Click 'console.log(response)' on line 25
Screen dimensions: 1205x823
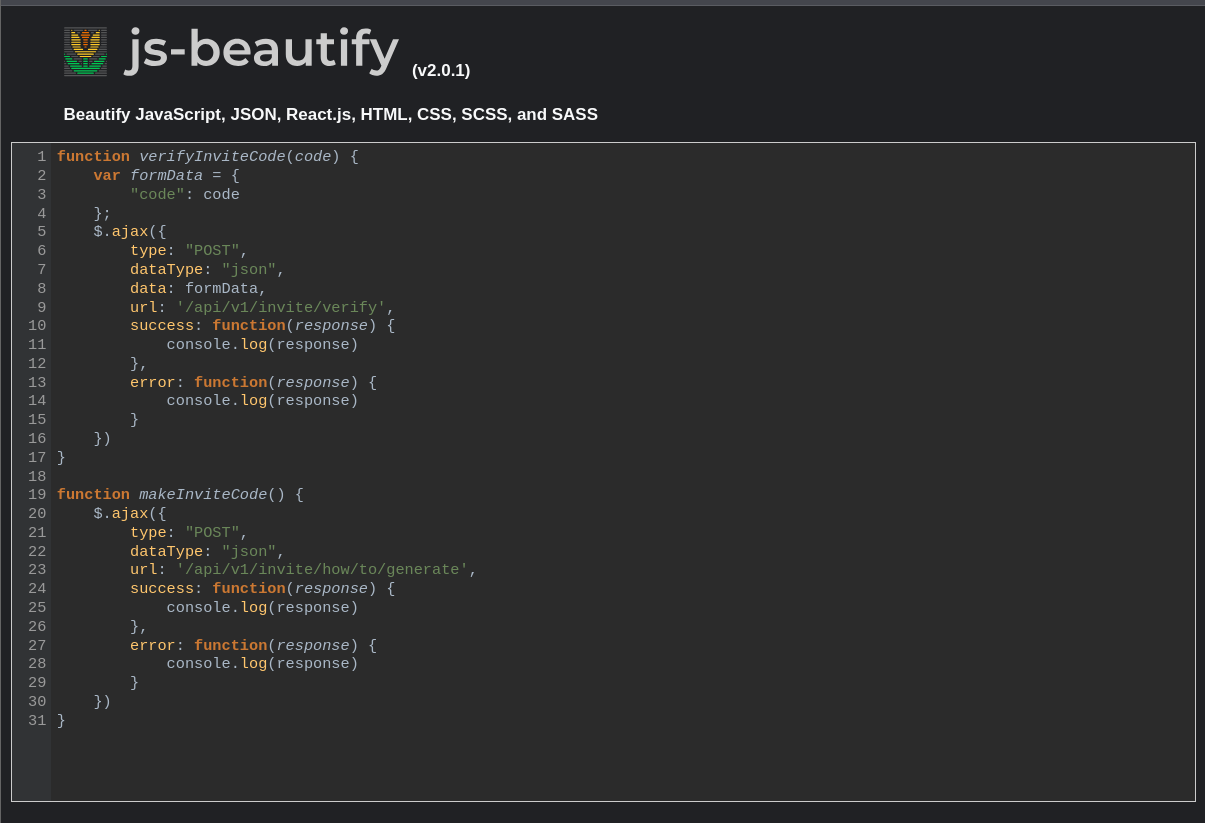pyautogui.click(x=262, y=608)
